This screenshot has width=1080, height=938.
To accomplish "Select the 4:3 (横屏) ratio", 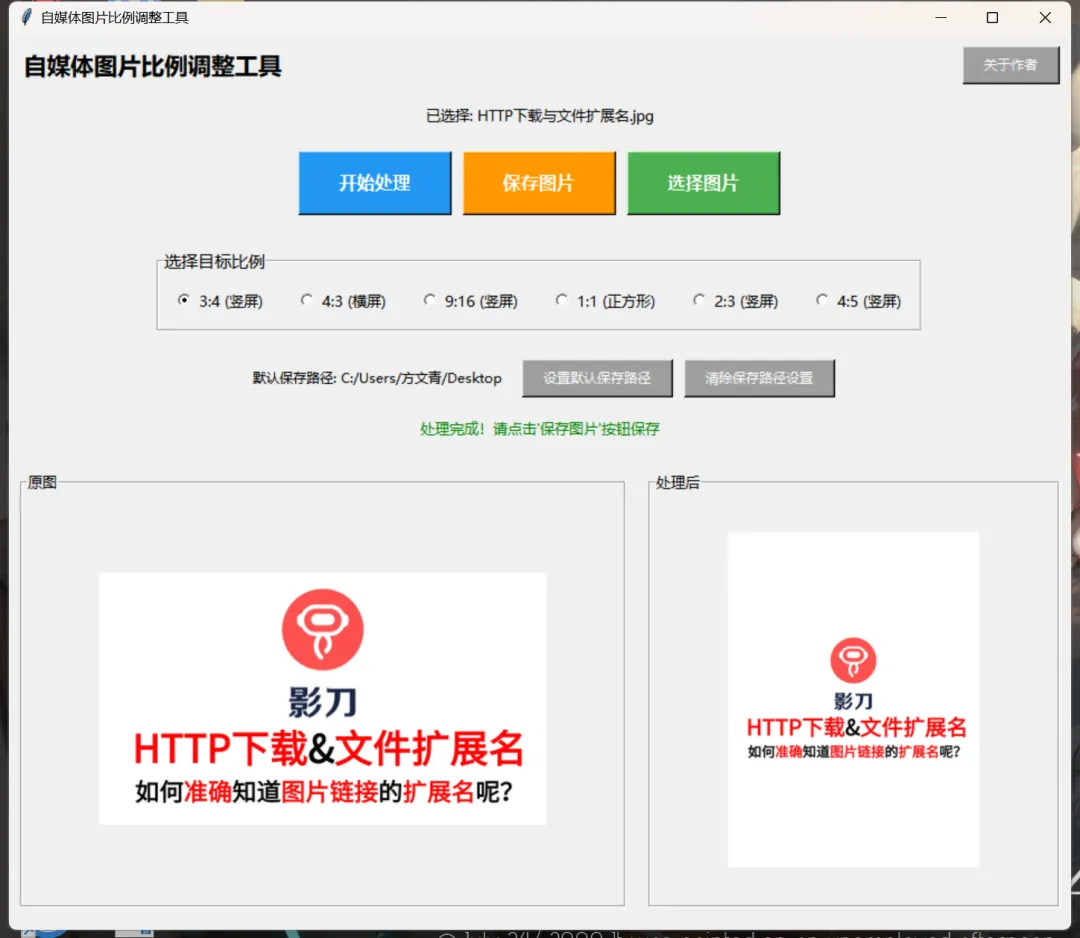I will pyautogui.click(x=343, y=301).
